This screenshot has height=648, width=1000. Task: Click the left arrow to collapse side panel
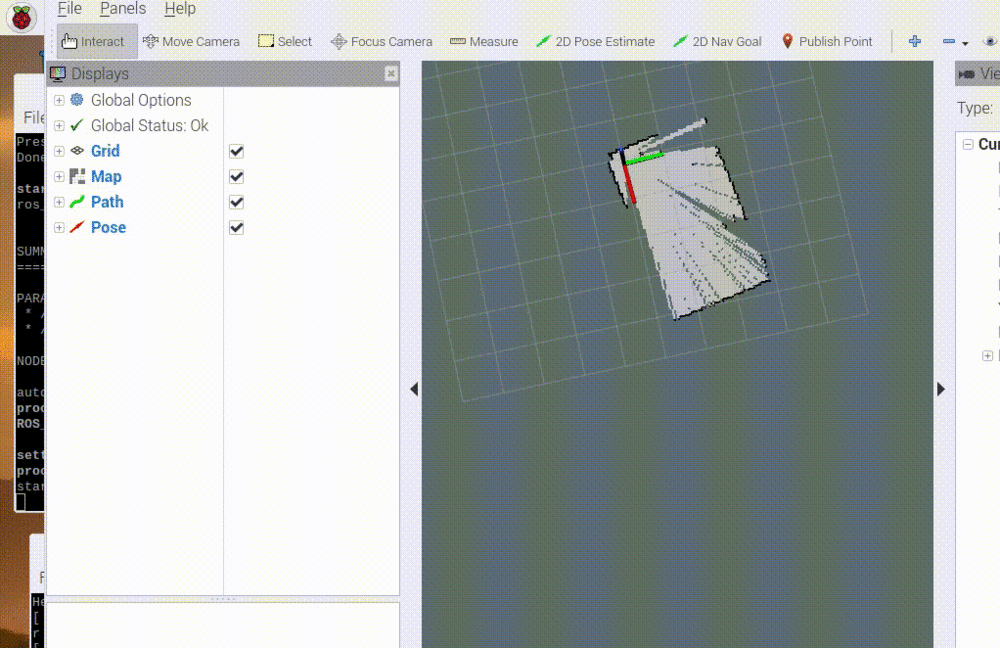pyautogui.click(x=414, y=389)
